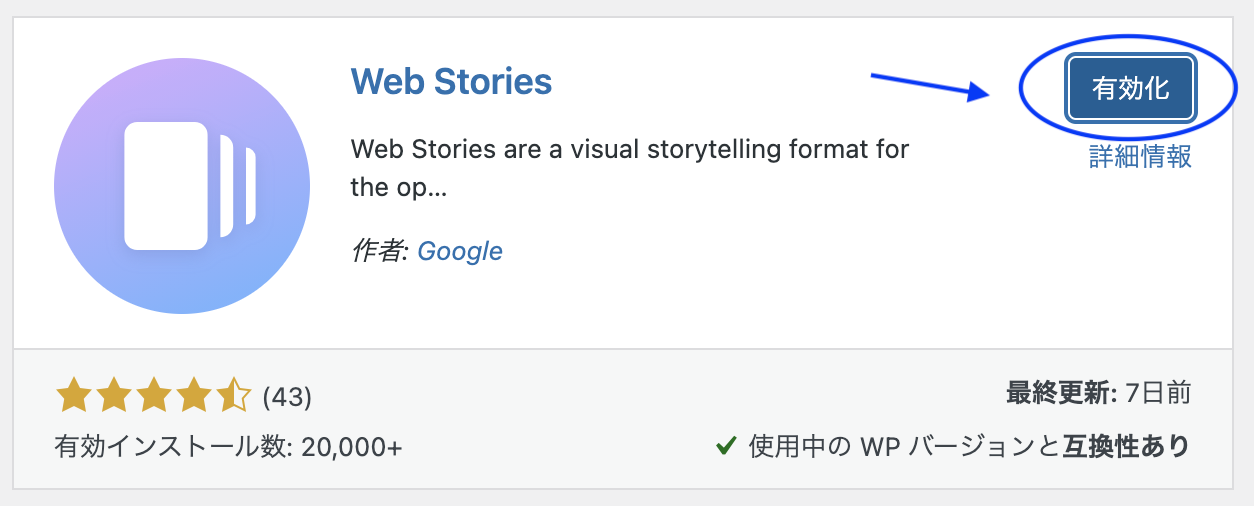1254x506 pixels.
Task: Click the star rating display
Action: 153,396
